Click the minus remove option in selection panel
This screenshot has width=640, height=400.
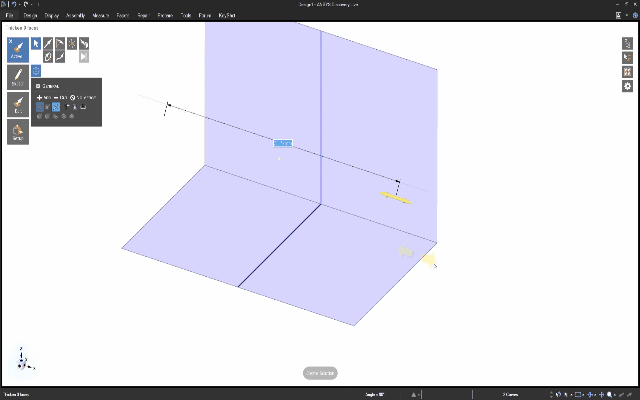[60, 98]
